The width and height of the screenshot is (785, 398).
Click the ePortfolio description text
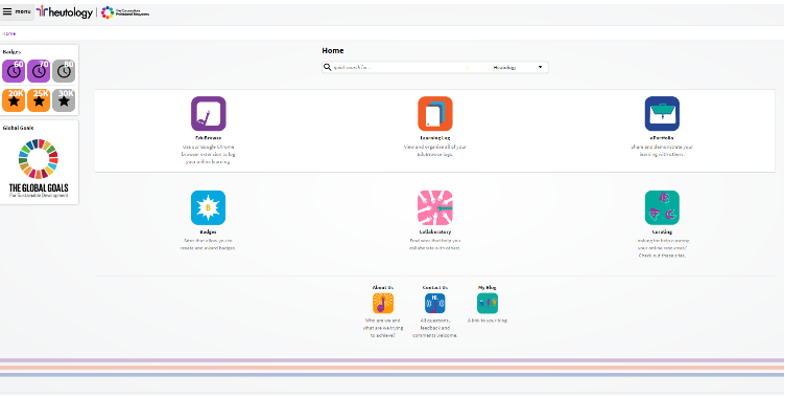coord(662,151)
